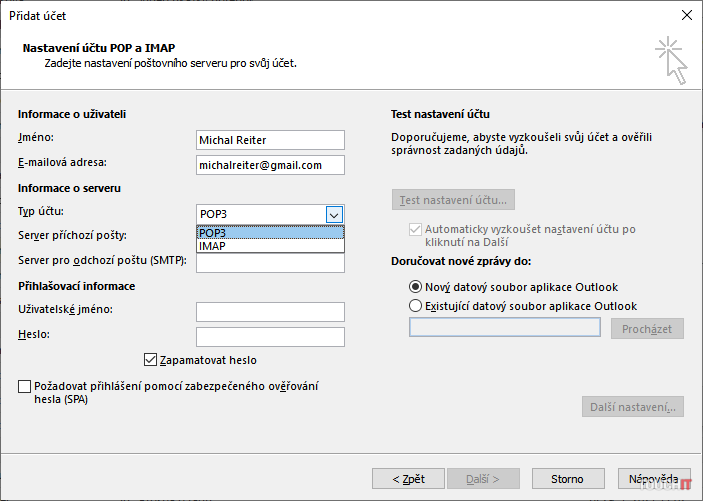Click the Heslo password field

coord(270,337)
